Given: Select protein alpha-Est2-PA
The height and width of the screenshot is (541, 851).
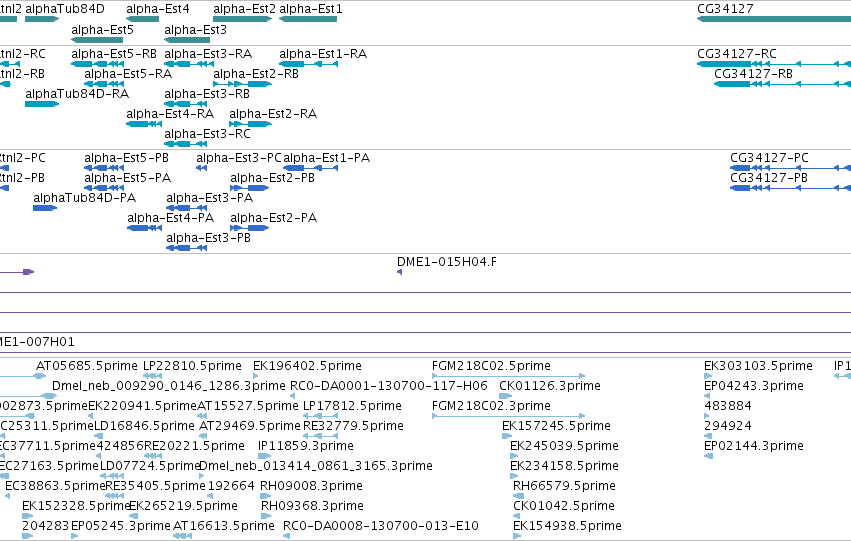Looking at the screenshot, I should [x=250, y=228].
